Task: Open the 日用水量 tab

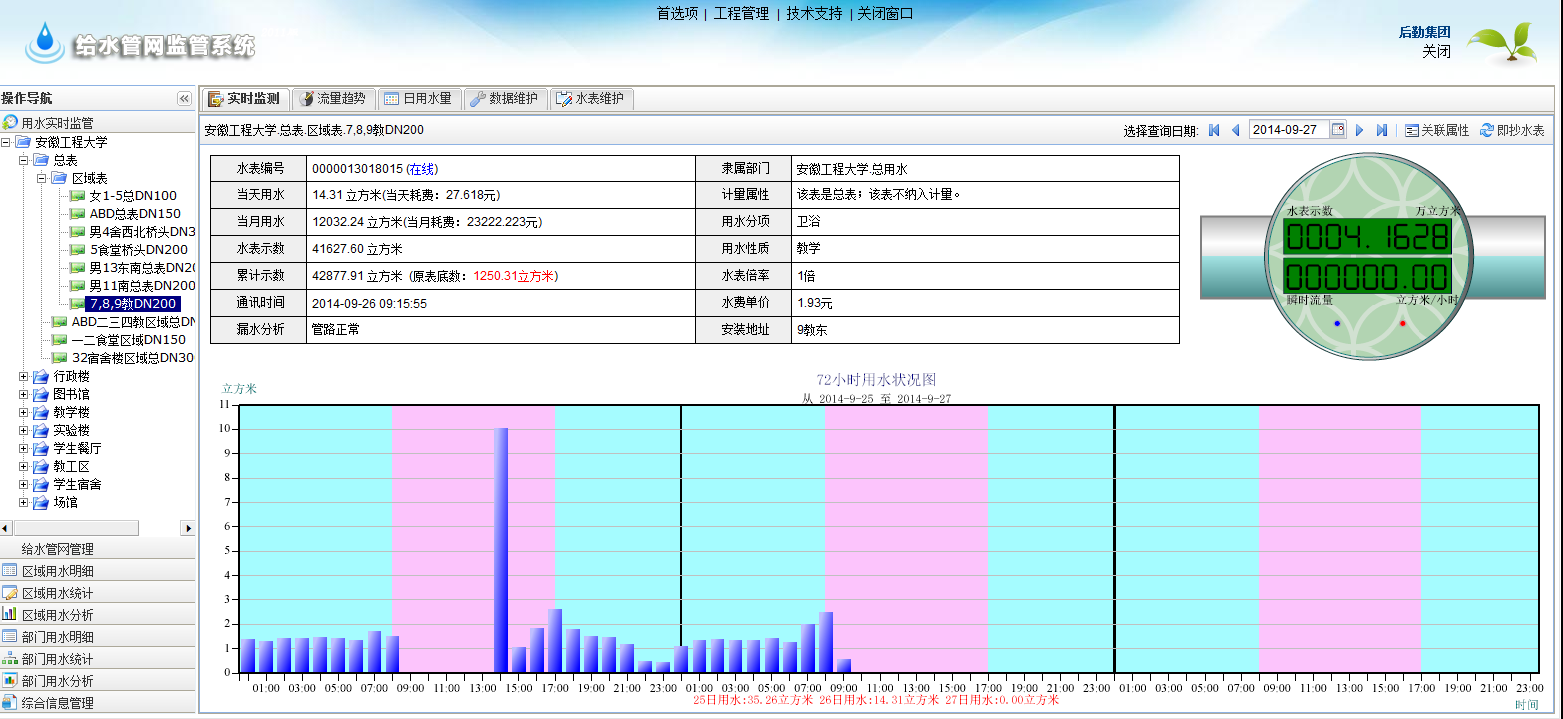Action: pos(416,99)
